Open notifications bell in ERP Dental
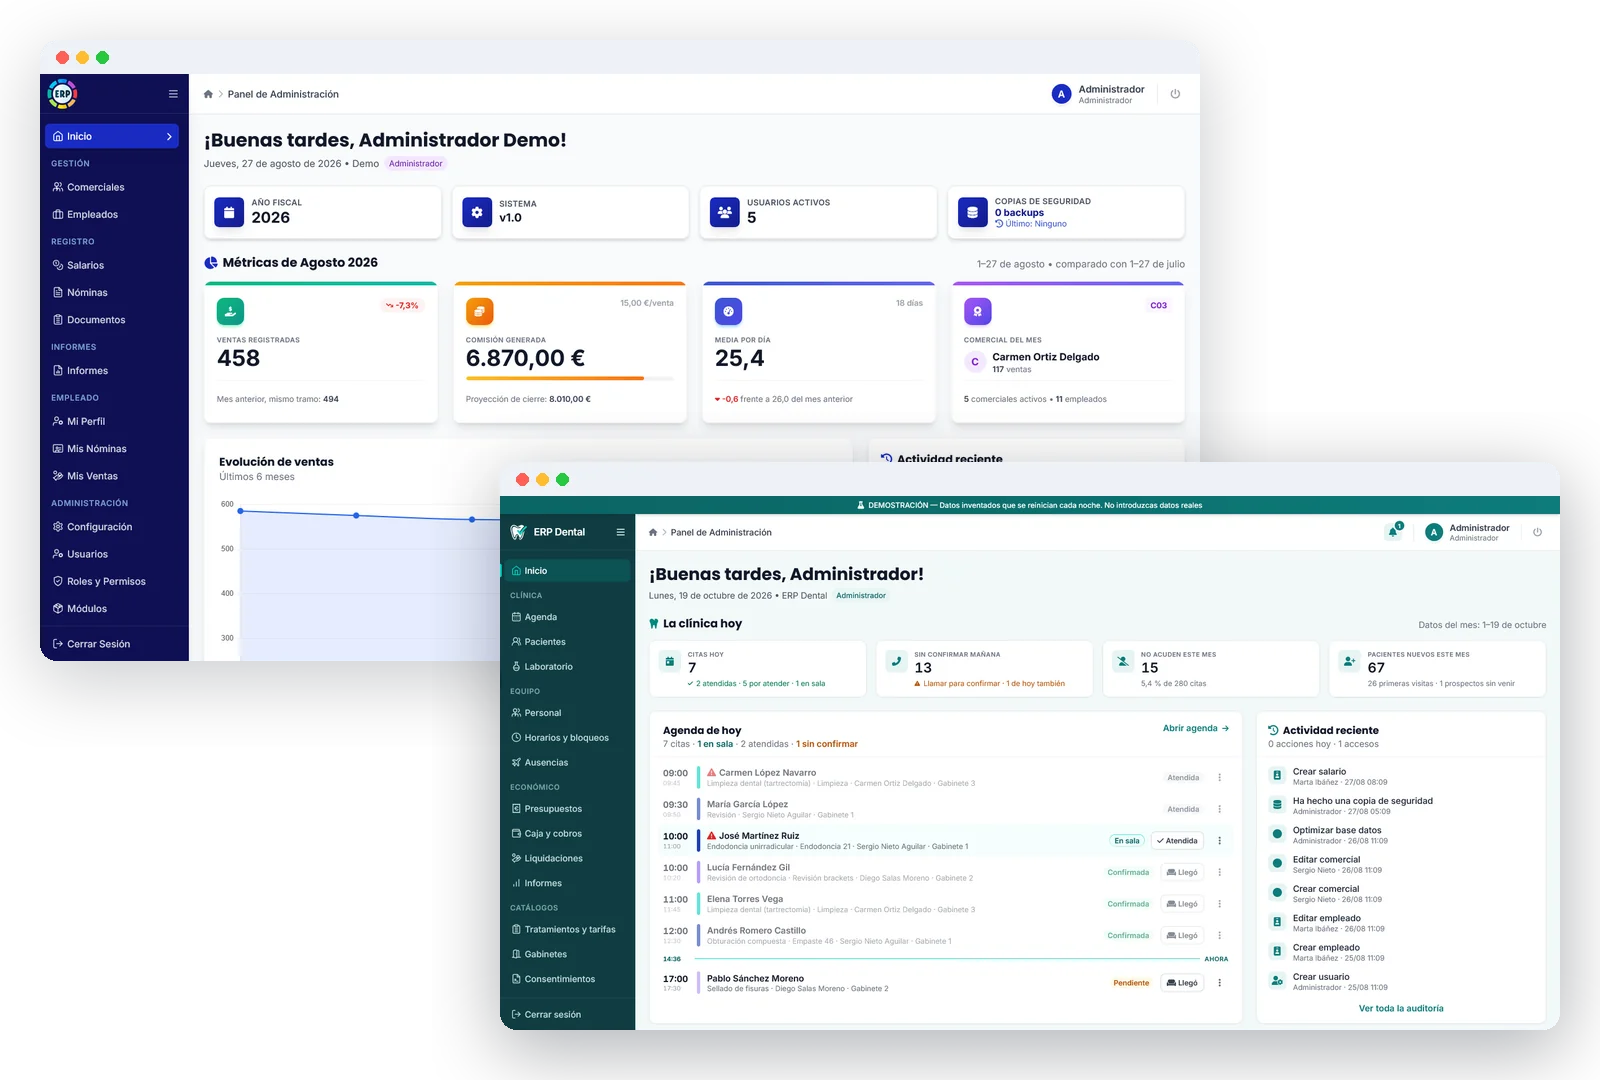The width and height of the screenshot is (1600, 1080). coord(1393,531)
